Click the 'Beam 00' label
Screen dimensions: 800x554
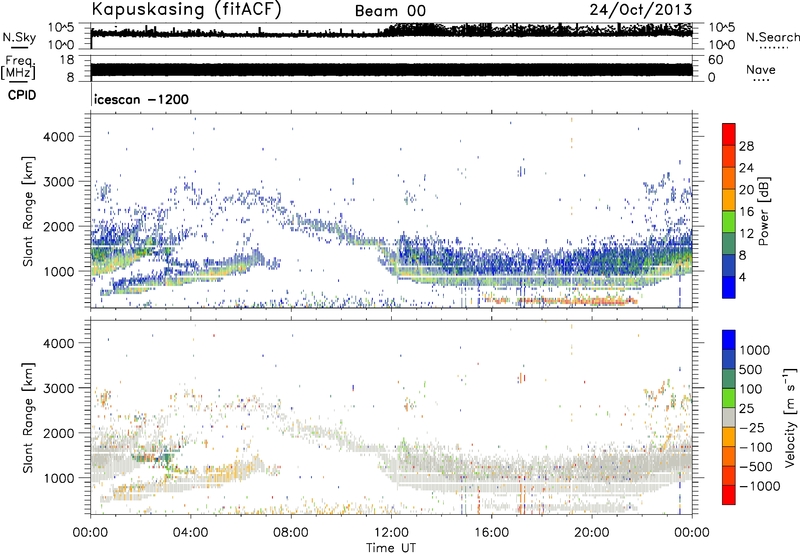[x=390, y=11]
